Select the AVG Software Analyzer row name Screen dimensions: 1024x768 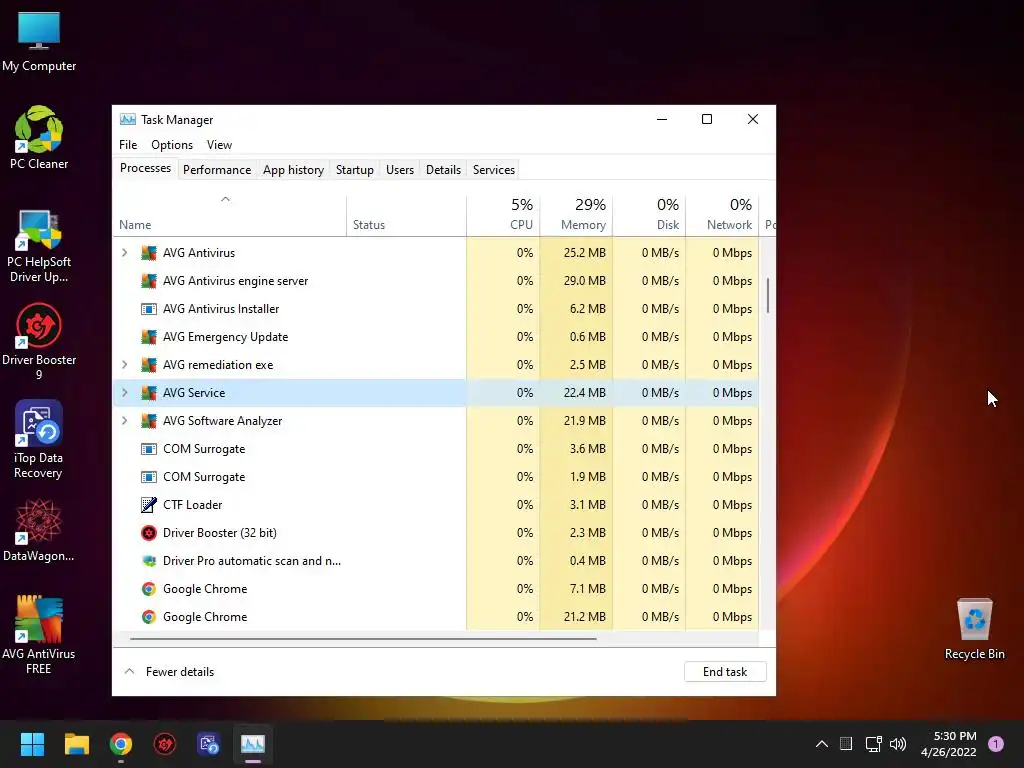[222, 421]
